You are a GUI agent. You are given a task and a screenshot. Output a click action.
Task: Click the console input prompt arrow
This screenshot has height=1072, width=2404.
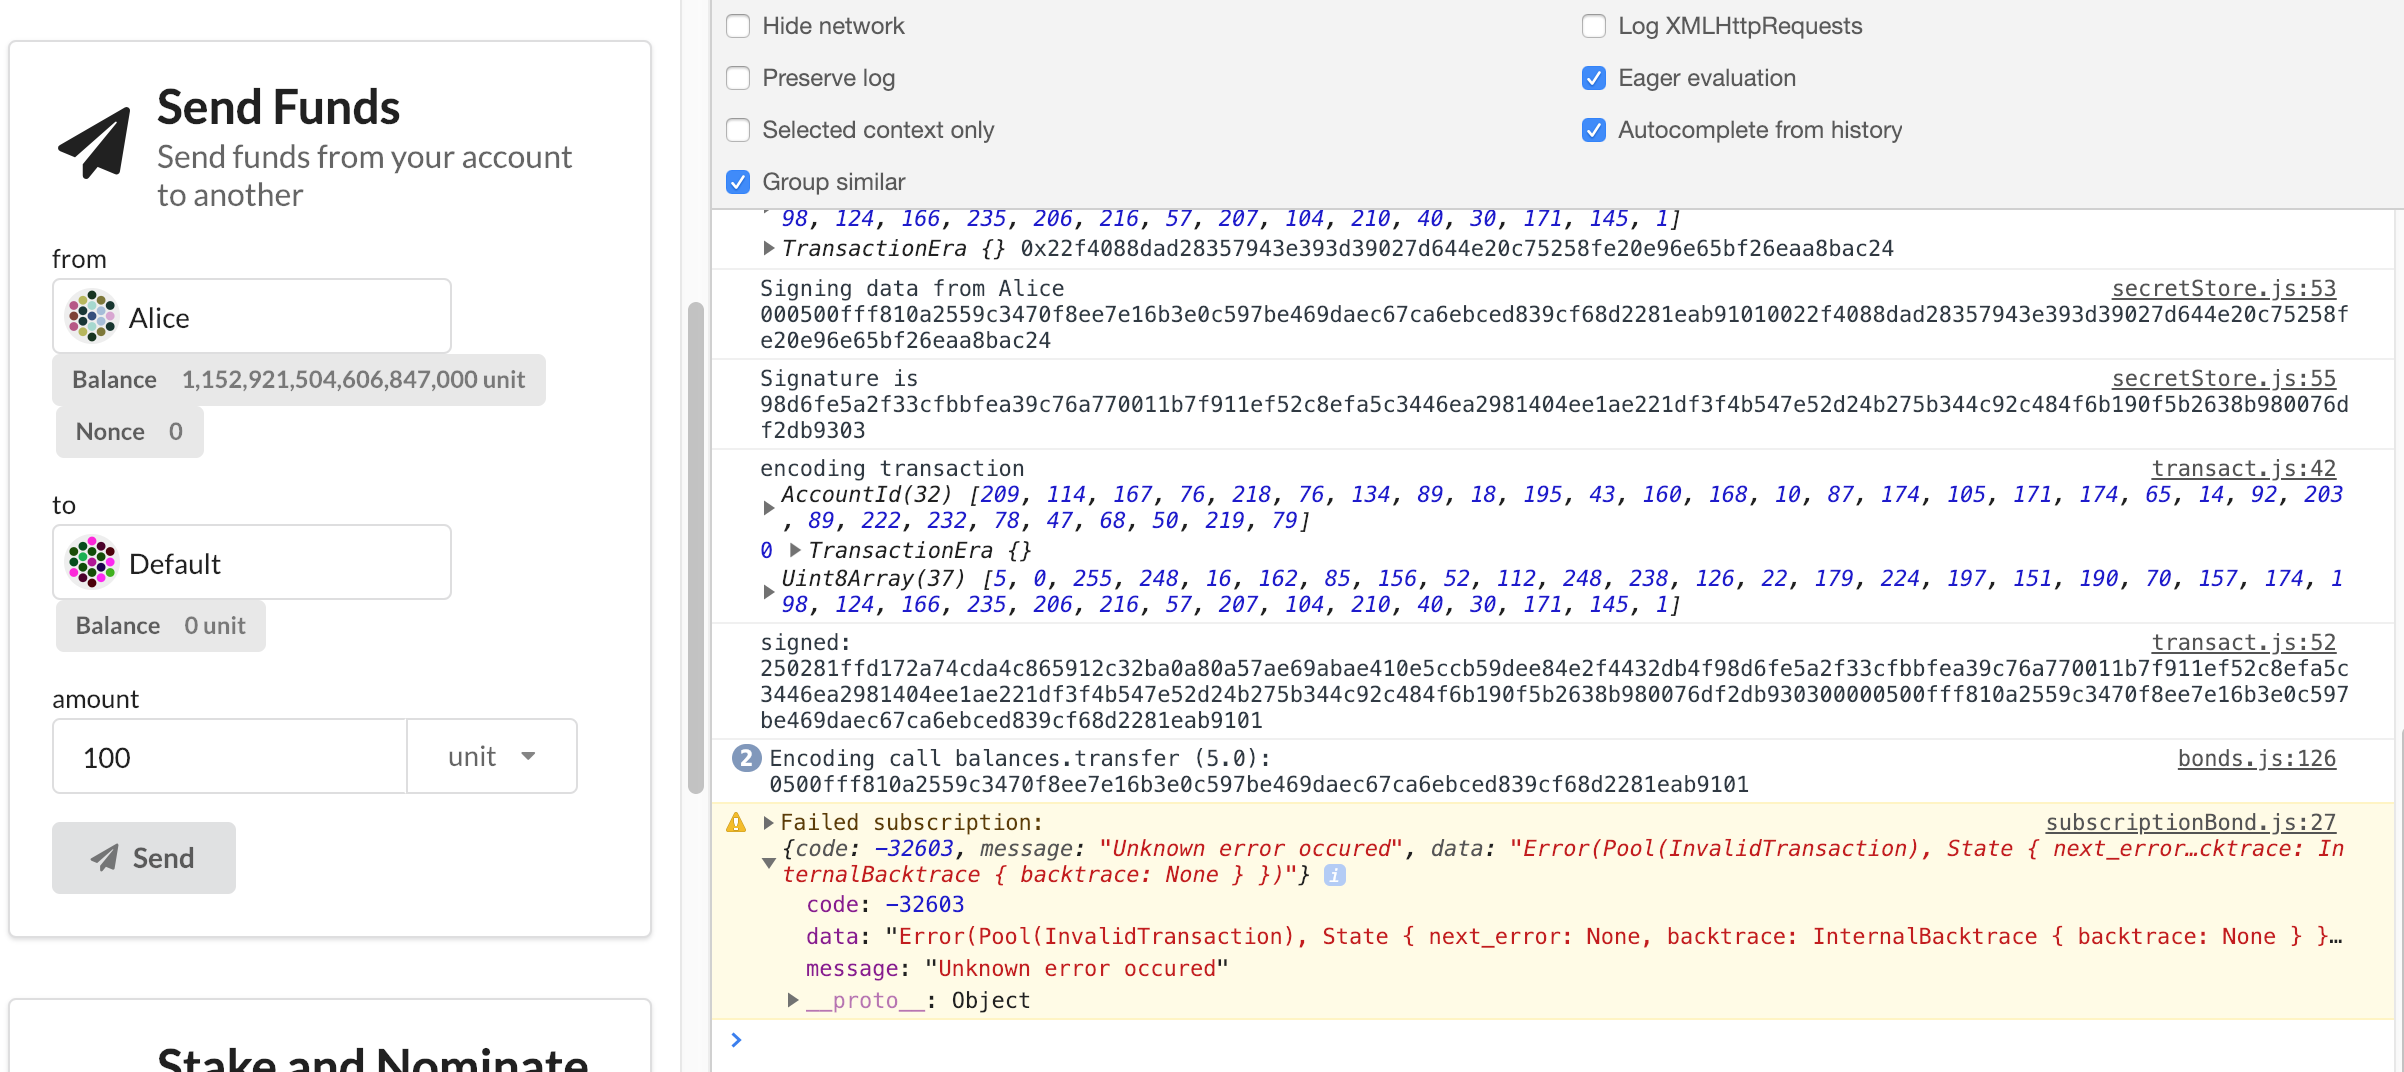pos(736,1040)
